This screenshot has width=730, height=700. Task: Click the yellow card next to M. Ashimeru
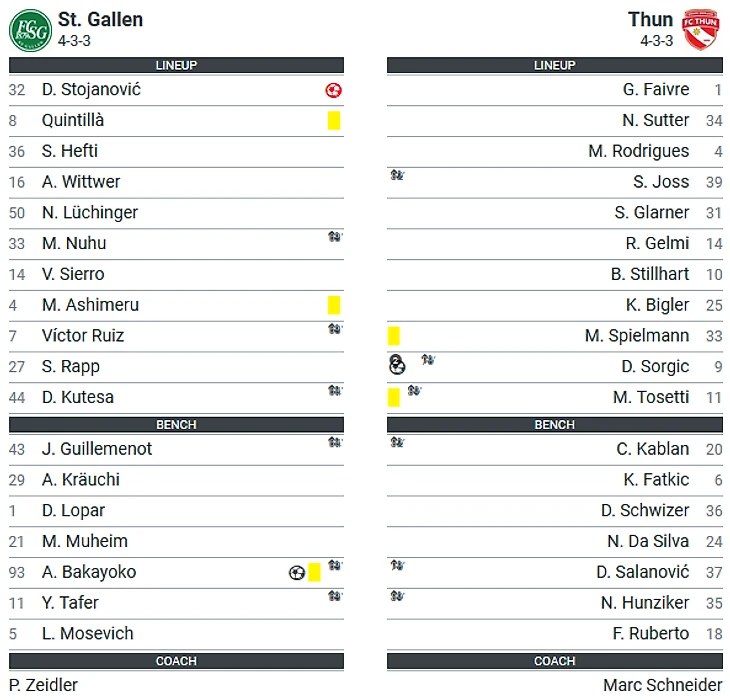click(x=334, y=305)
